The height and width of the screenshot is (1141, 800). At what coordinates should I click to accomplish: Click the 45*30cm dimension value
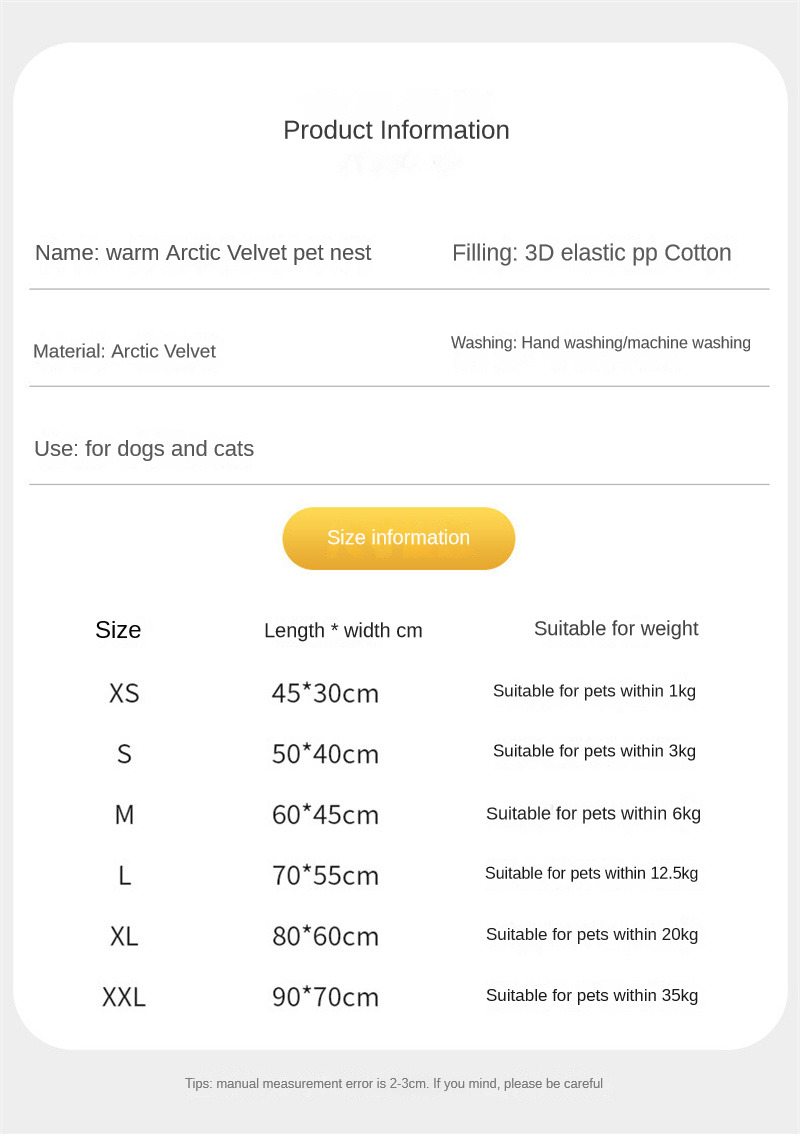click(x=325, y=693)
